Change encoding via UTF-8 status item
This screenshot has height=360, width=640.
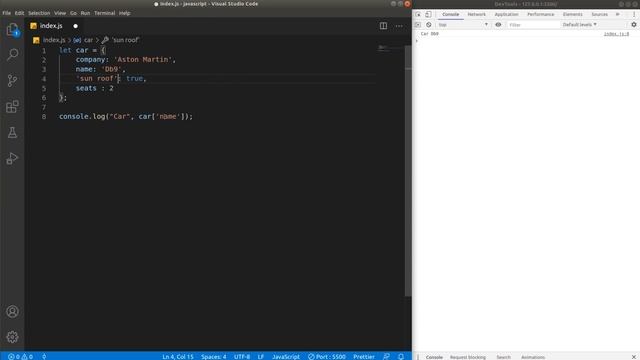[242, 356]
